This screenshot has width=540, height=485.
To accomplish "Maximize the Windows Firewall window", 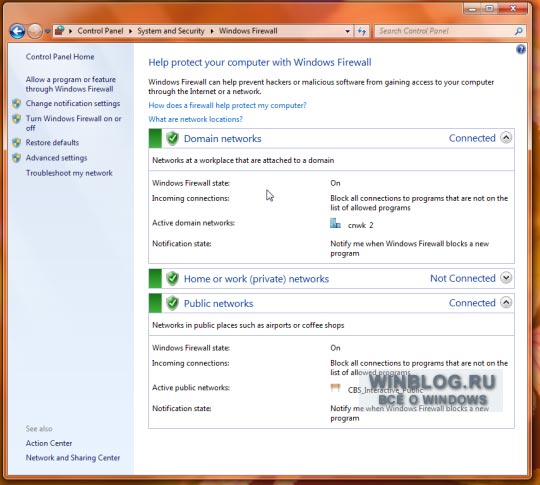I will (489, 9).
